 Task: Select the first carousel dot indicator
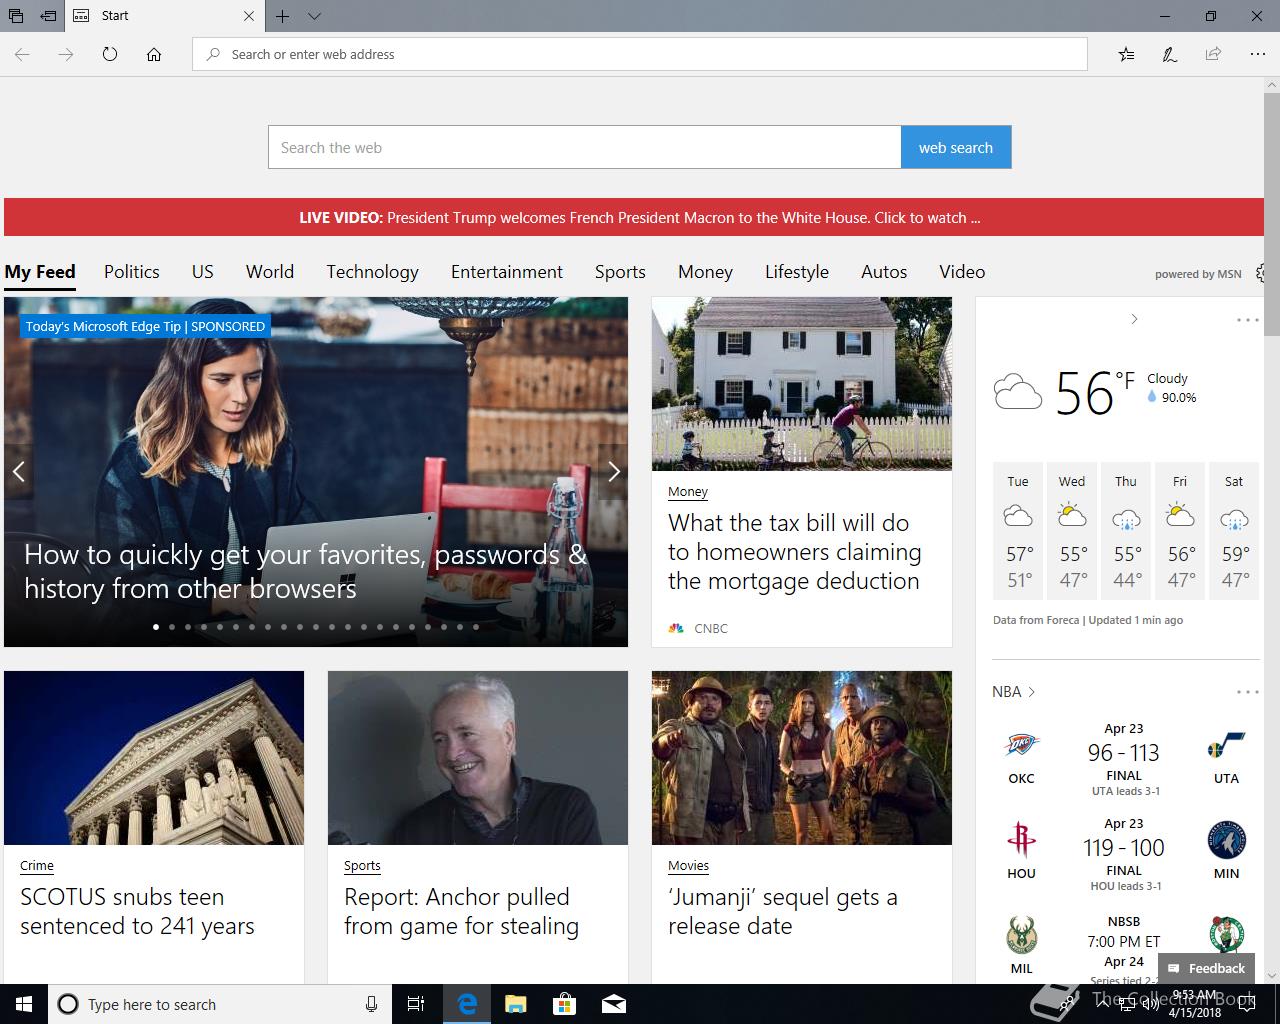pos(156,627)
